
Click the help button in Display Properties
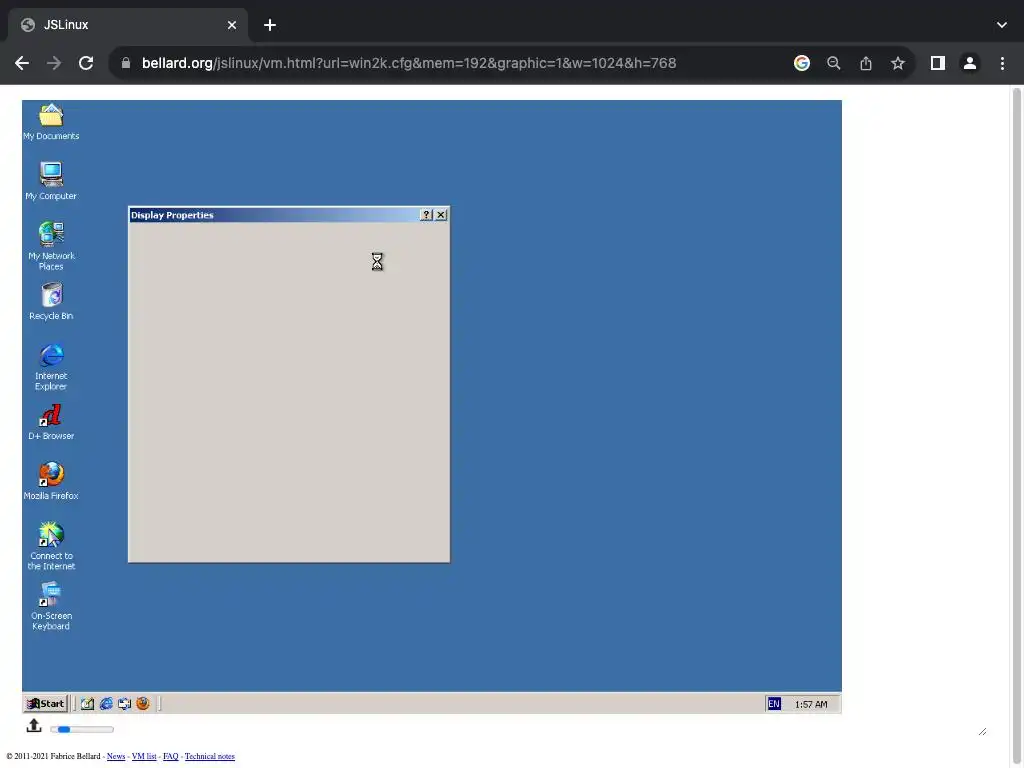tap(426, 215)
